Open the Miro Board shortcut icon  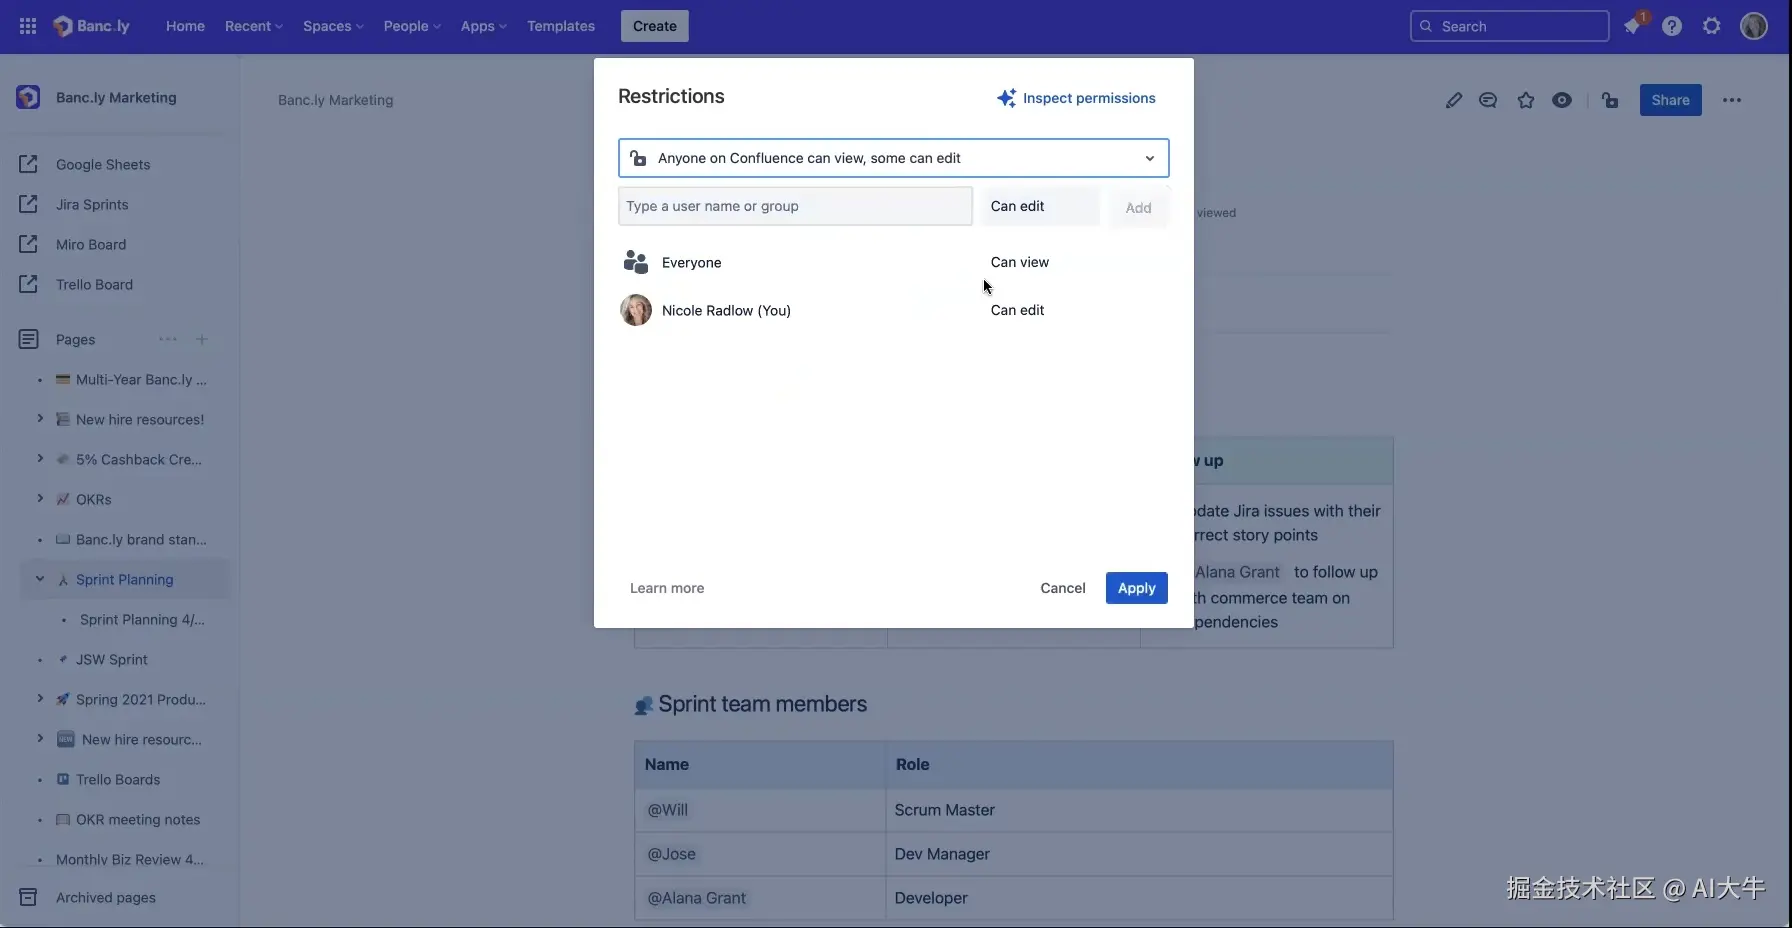pos(29,244)
